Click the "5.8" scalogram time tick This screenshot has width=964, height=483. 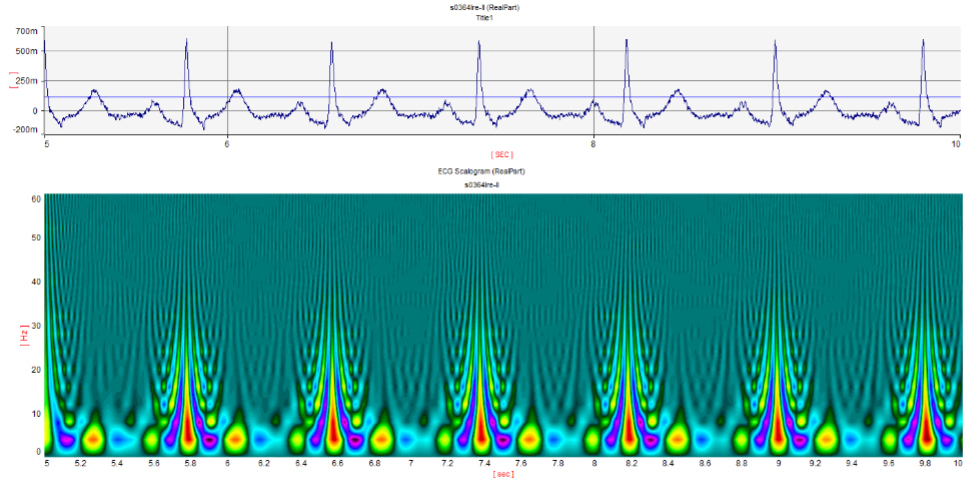[191, 463]
